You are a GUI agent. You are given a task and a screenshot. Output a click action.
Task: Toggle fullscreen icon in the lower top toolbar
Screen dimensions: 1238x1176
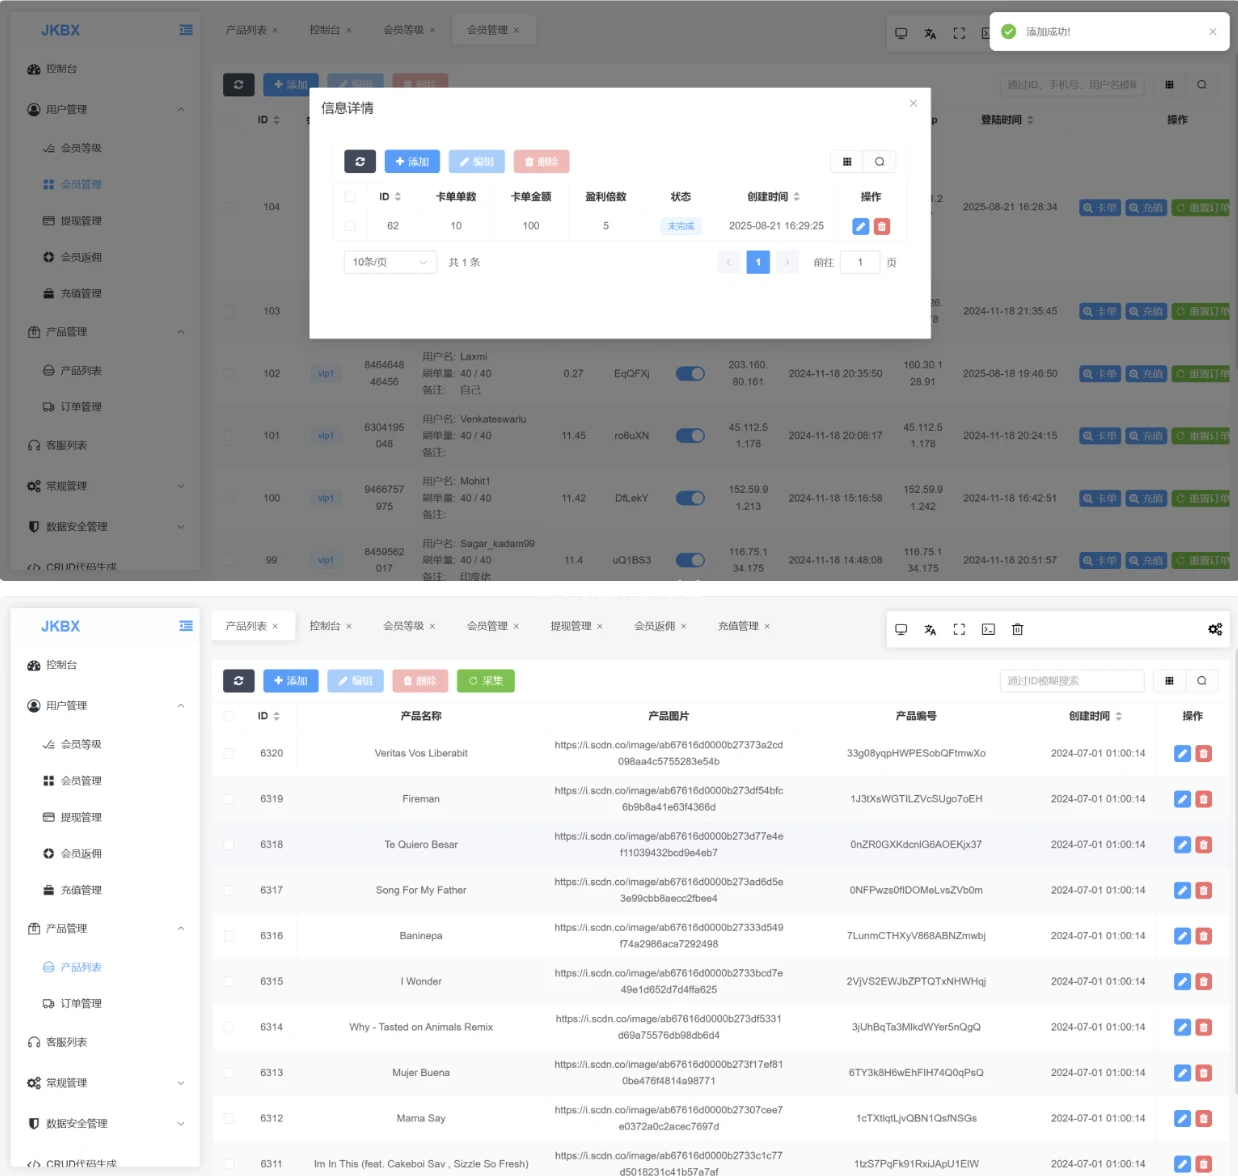pos(959,629)
